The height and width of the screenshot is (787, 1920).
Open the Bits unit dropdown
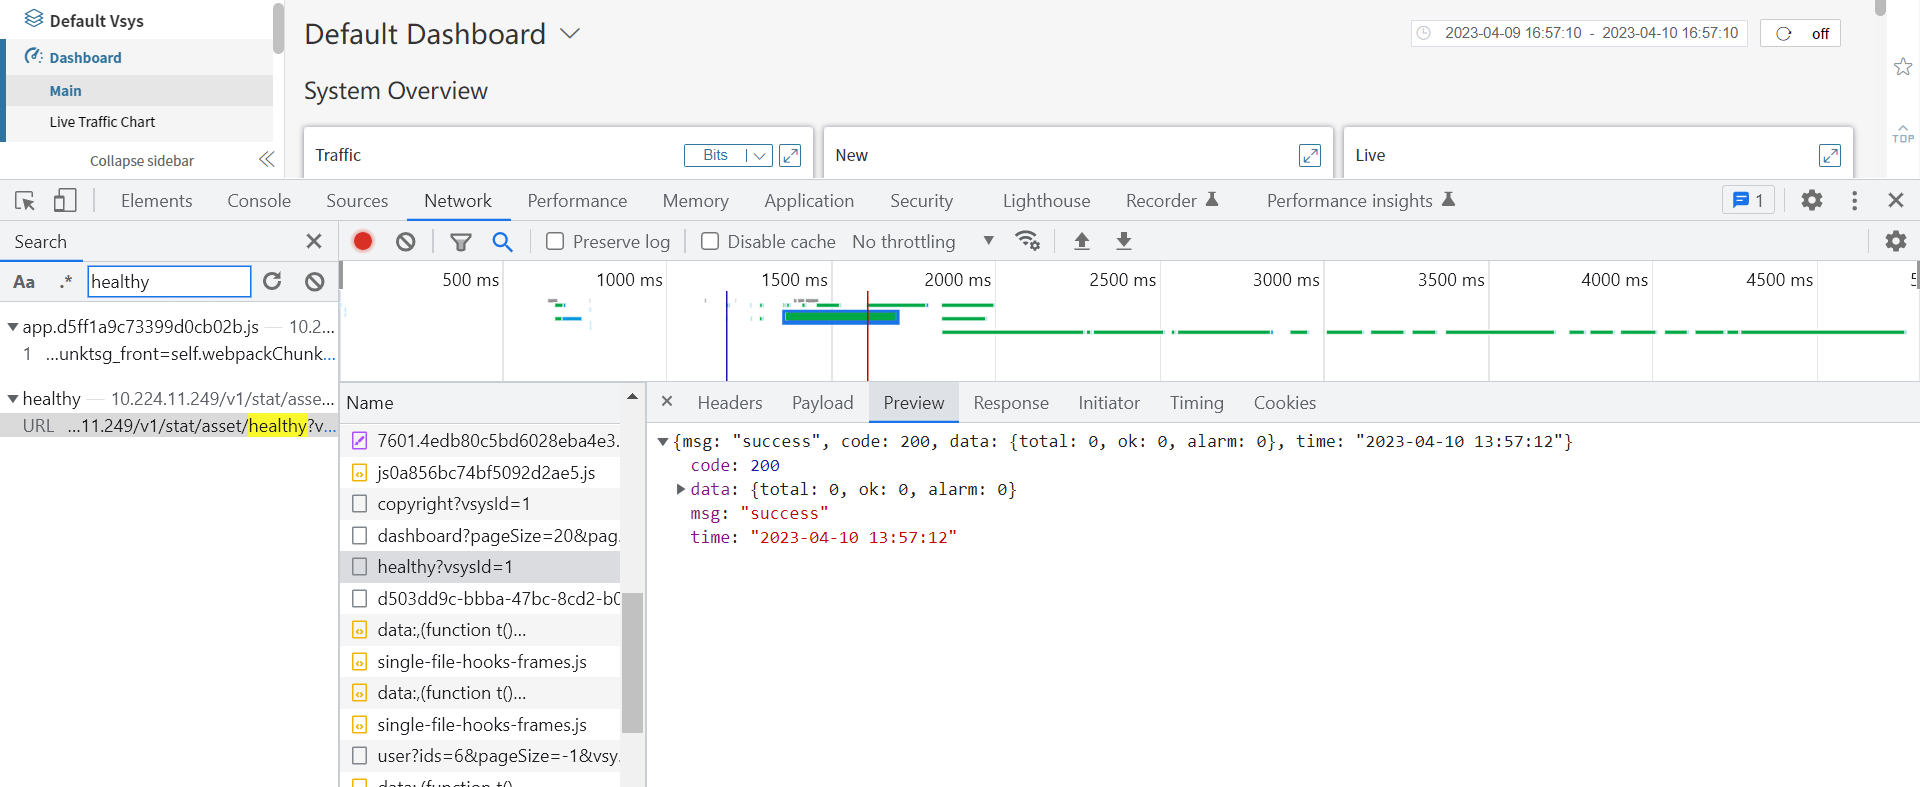pos(728,155)
